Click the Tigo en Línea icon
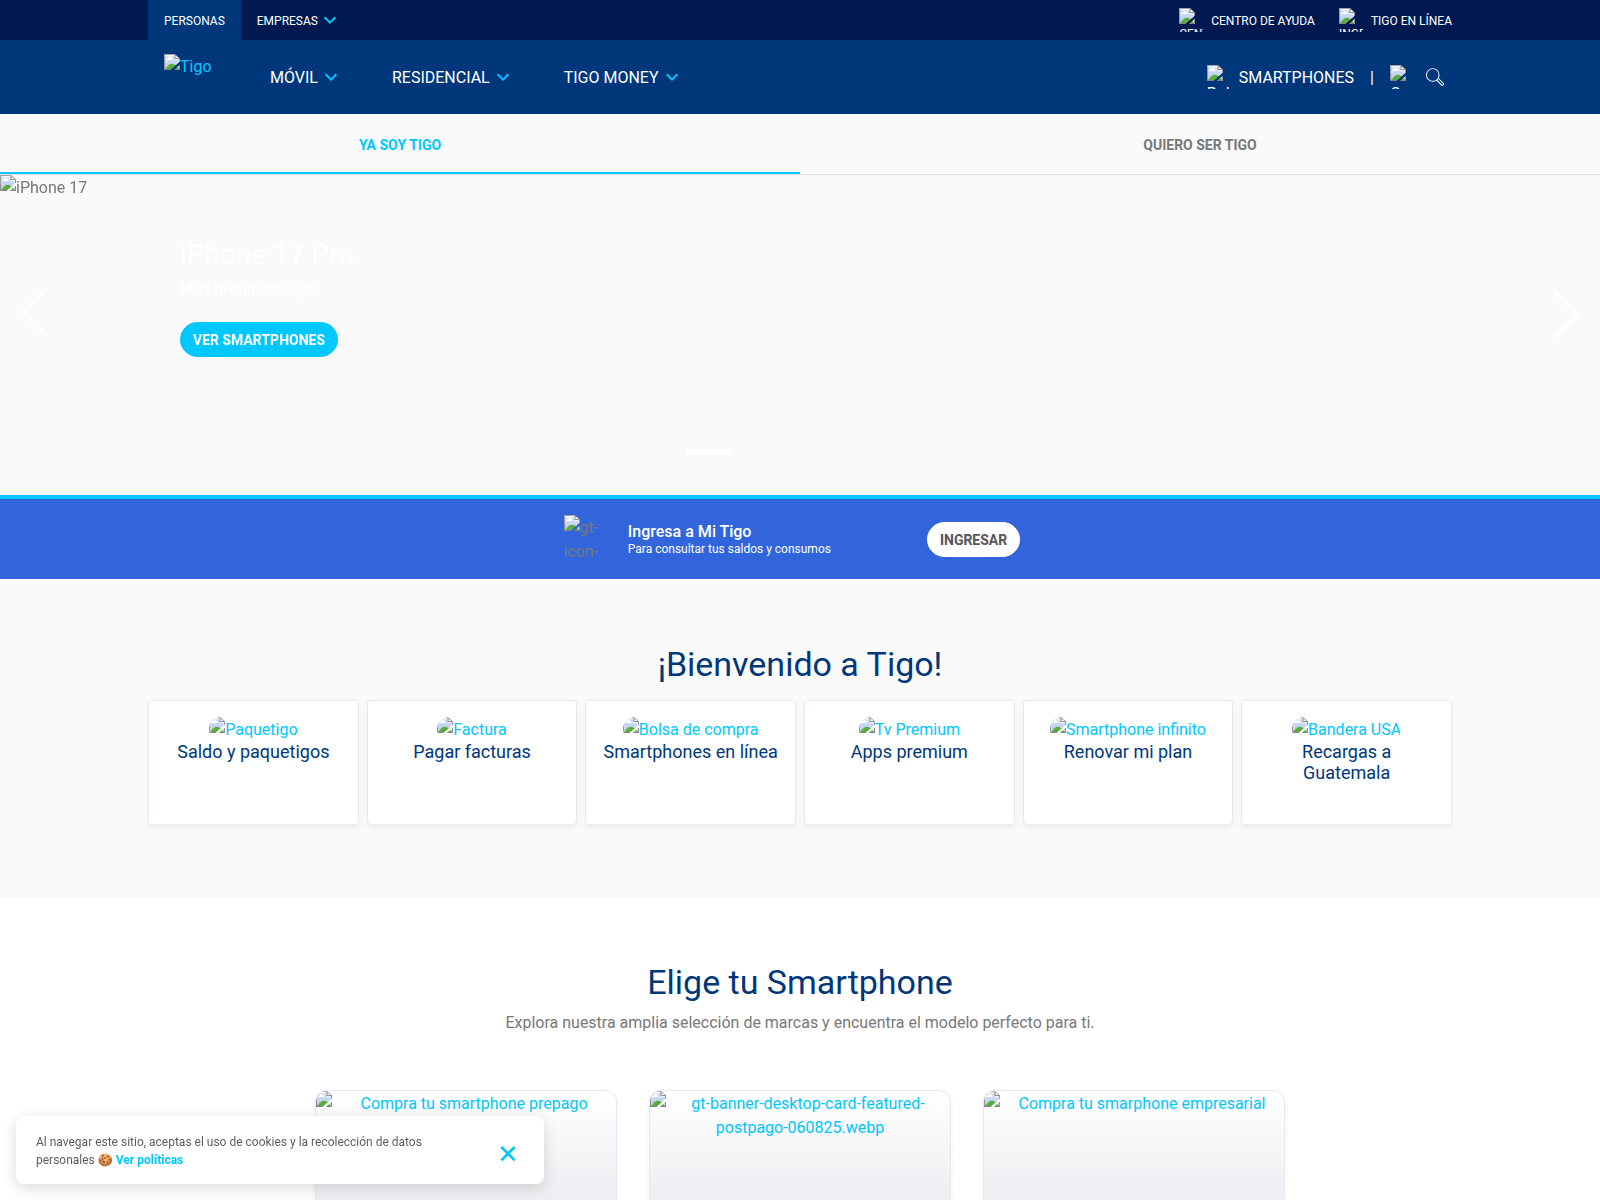The image size is (1600, 1200). (1350, 20)
